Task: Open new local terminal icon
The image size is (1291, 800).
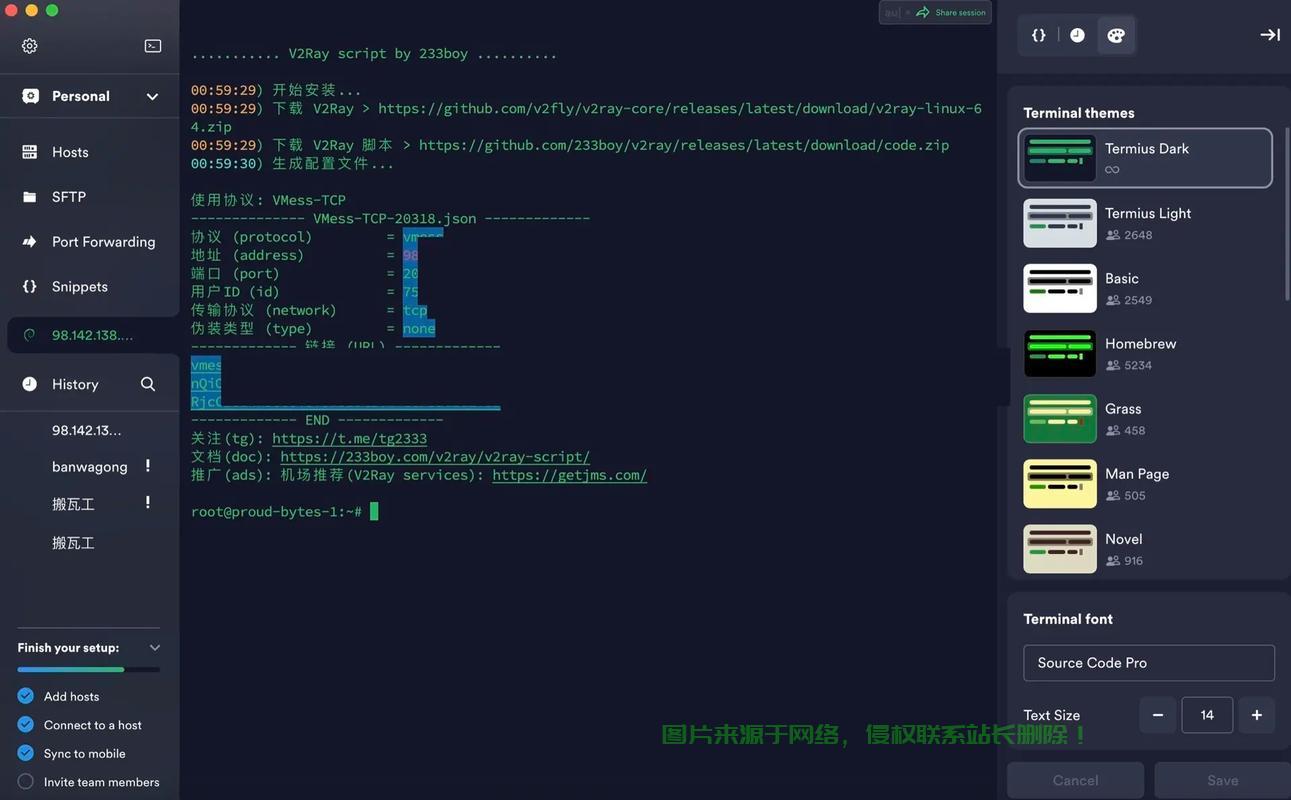Action: 153,46
